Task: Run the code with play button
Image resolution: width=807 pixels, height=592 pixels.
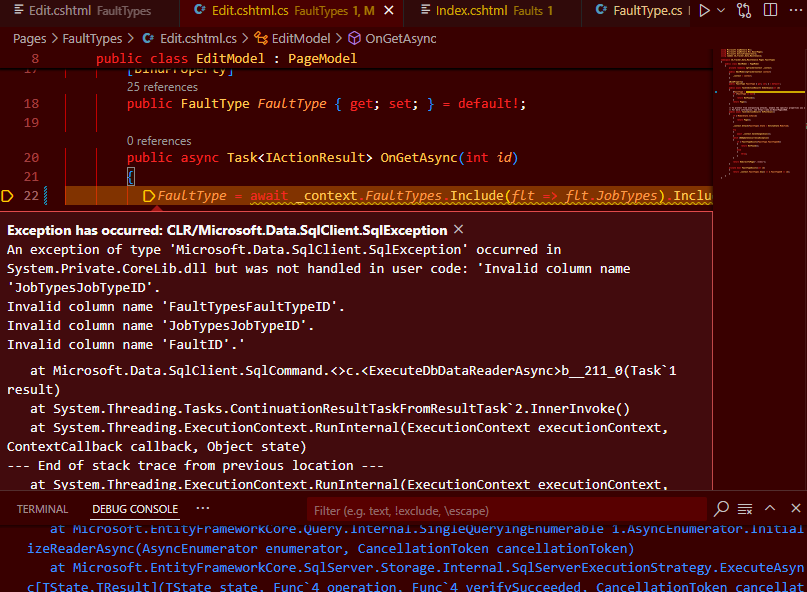Action: coord(705,10)
